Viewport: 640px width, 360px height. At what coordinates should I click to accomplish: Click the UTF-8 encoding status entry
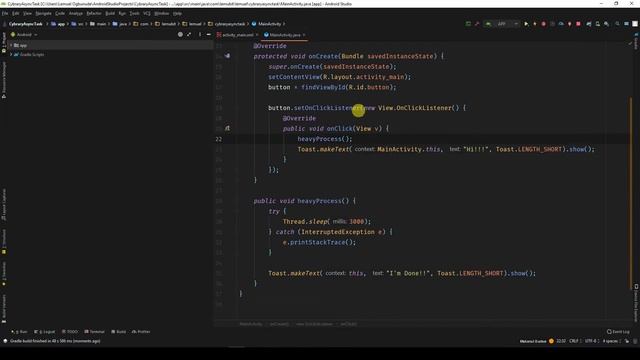pyautogui.click(x=591, y=341)
